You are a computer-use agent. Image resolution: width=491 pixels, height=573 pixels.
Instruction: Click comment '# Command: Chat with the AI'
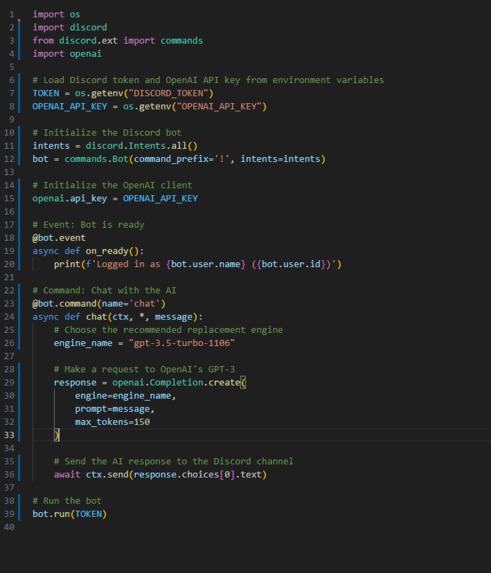tap(104, 291)
